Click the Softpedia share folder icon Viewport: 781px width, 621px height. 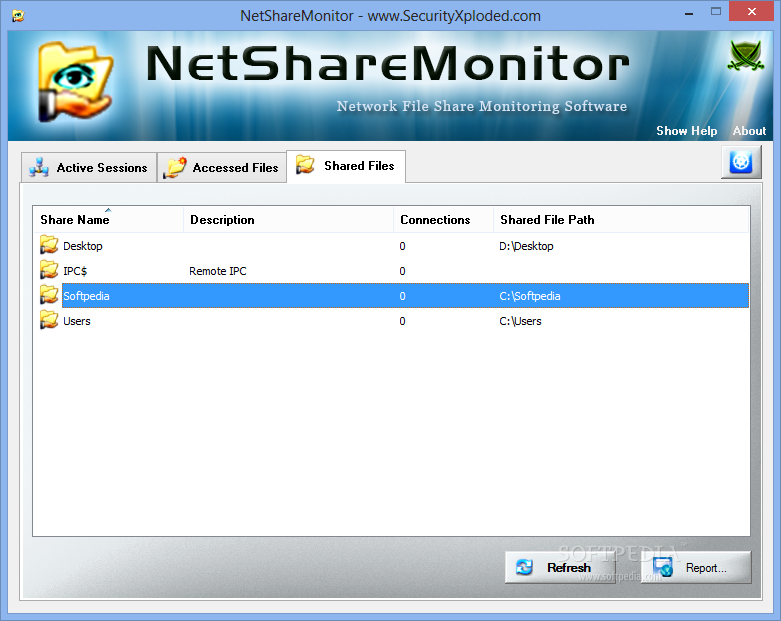tap(49, 295)
